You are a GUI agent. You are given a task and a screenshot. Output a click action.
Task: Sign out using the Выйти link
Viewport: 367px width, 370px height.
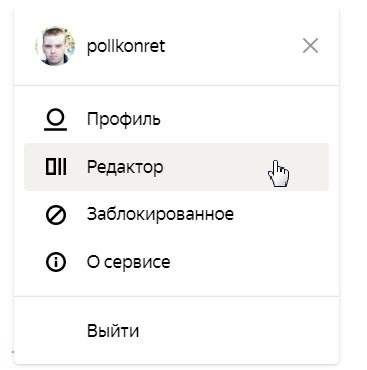(x=113, y=331)
